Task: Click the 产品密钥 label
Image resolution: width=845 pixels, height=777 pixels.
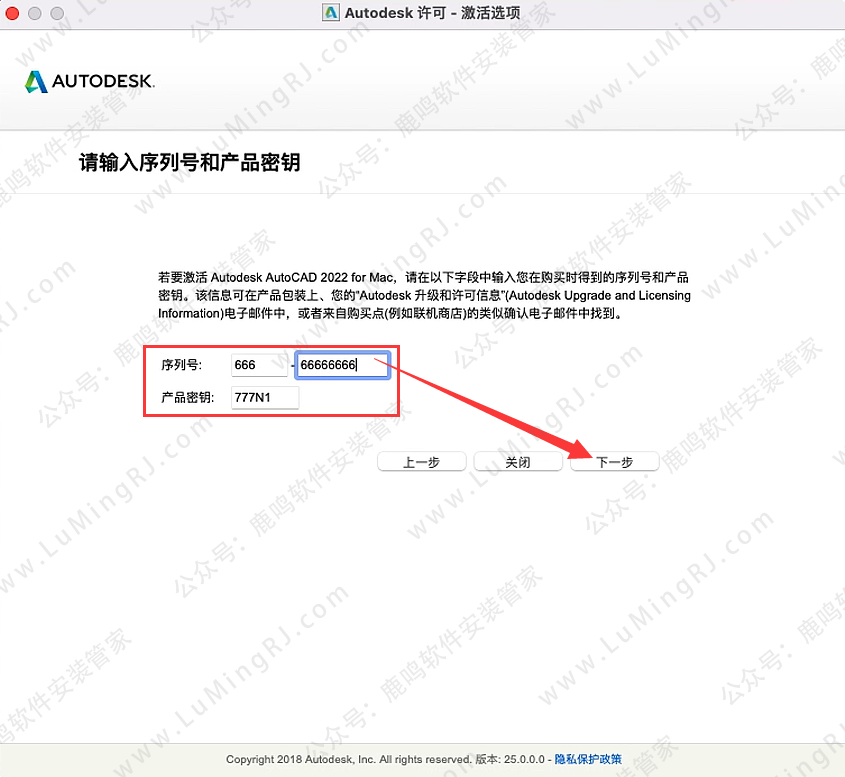Action: (188, 398)
